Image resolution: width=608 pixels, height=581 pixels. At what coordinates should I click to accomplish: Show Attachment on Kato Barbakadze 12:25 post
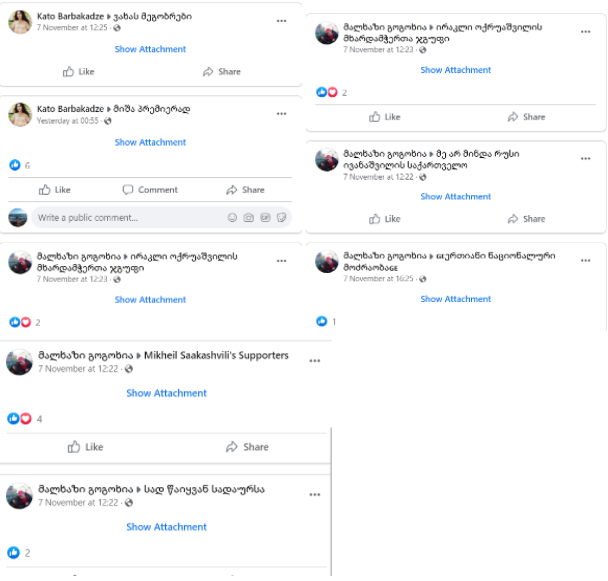150,49
